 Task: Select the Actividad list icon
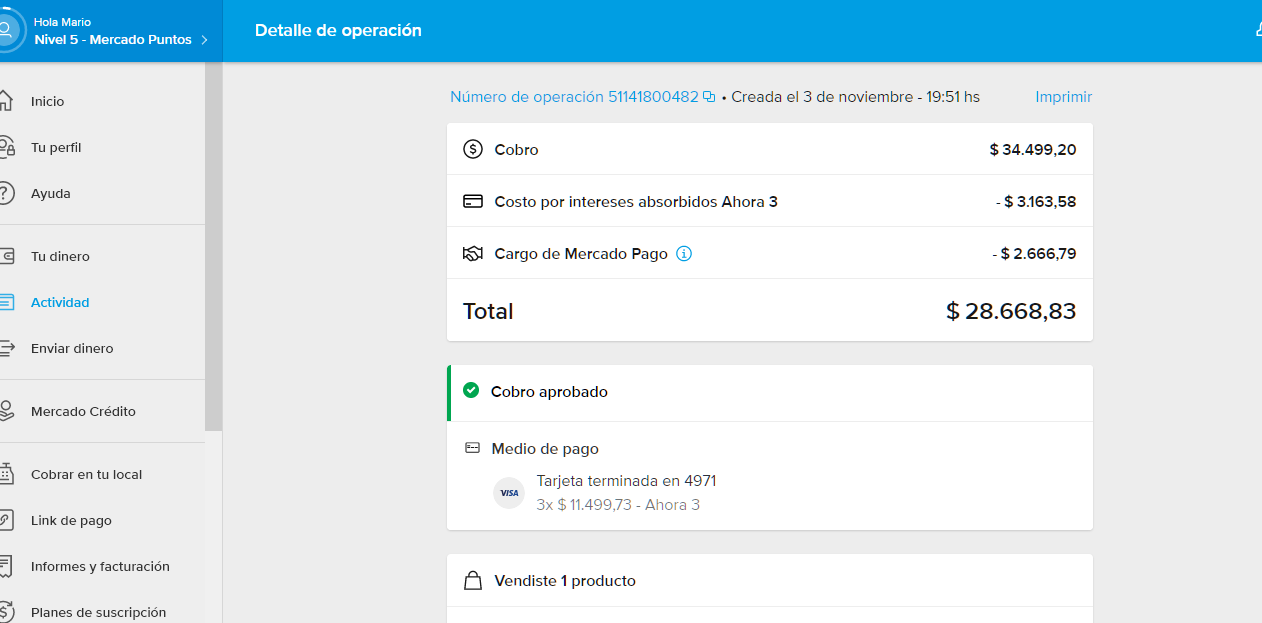pyautogui.click(x=5, y=302)
